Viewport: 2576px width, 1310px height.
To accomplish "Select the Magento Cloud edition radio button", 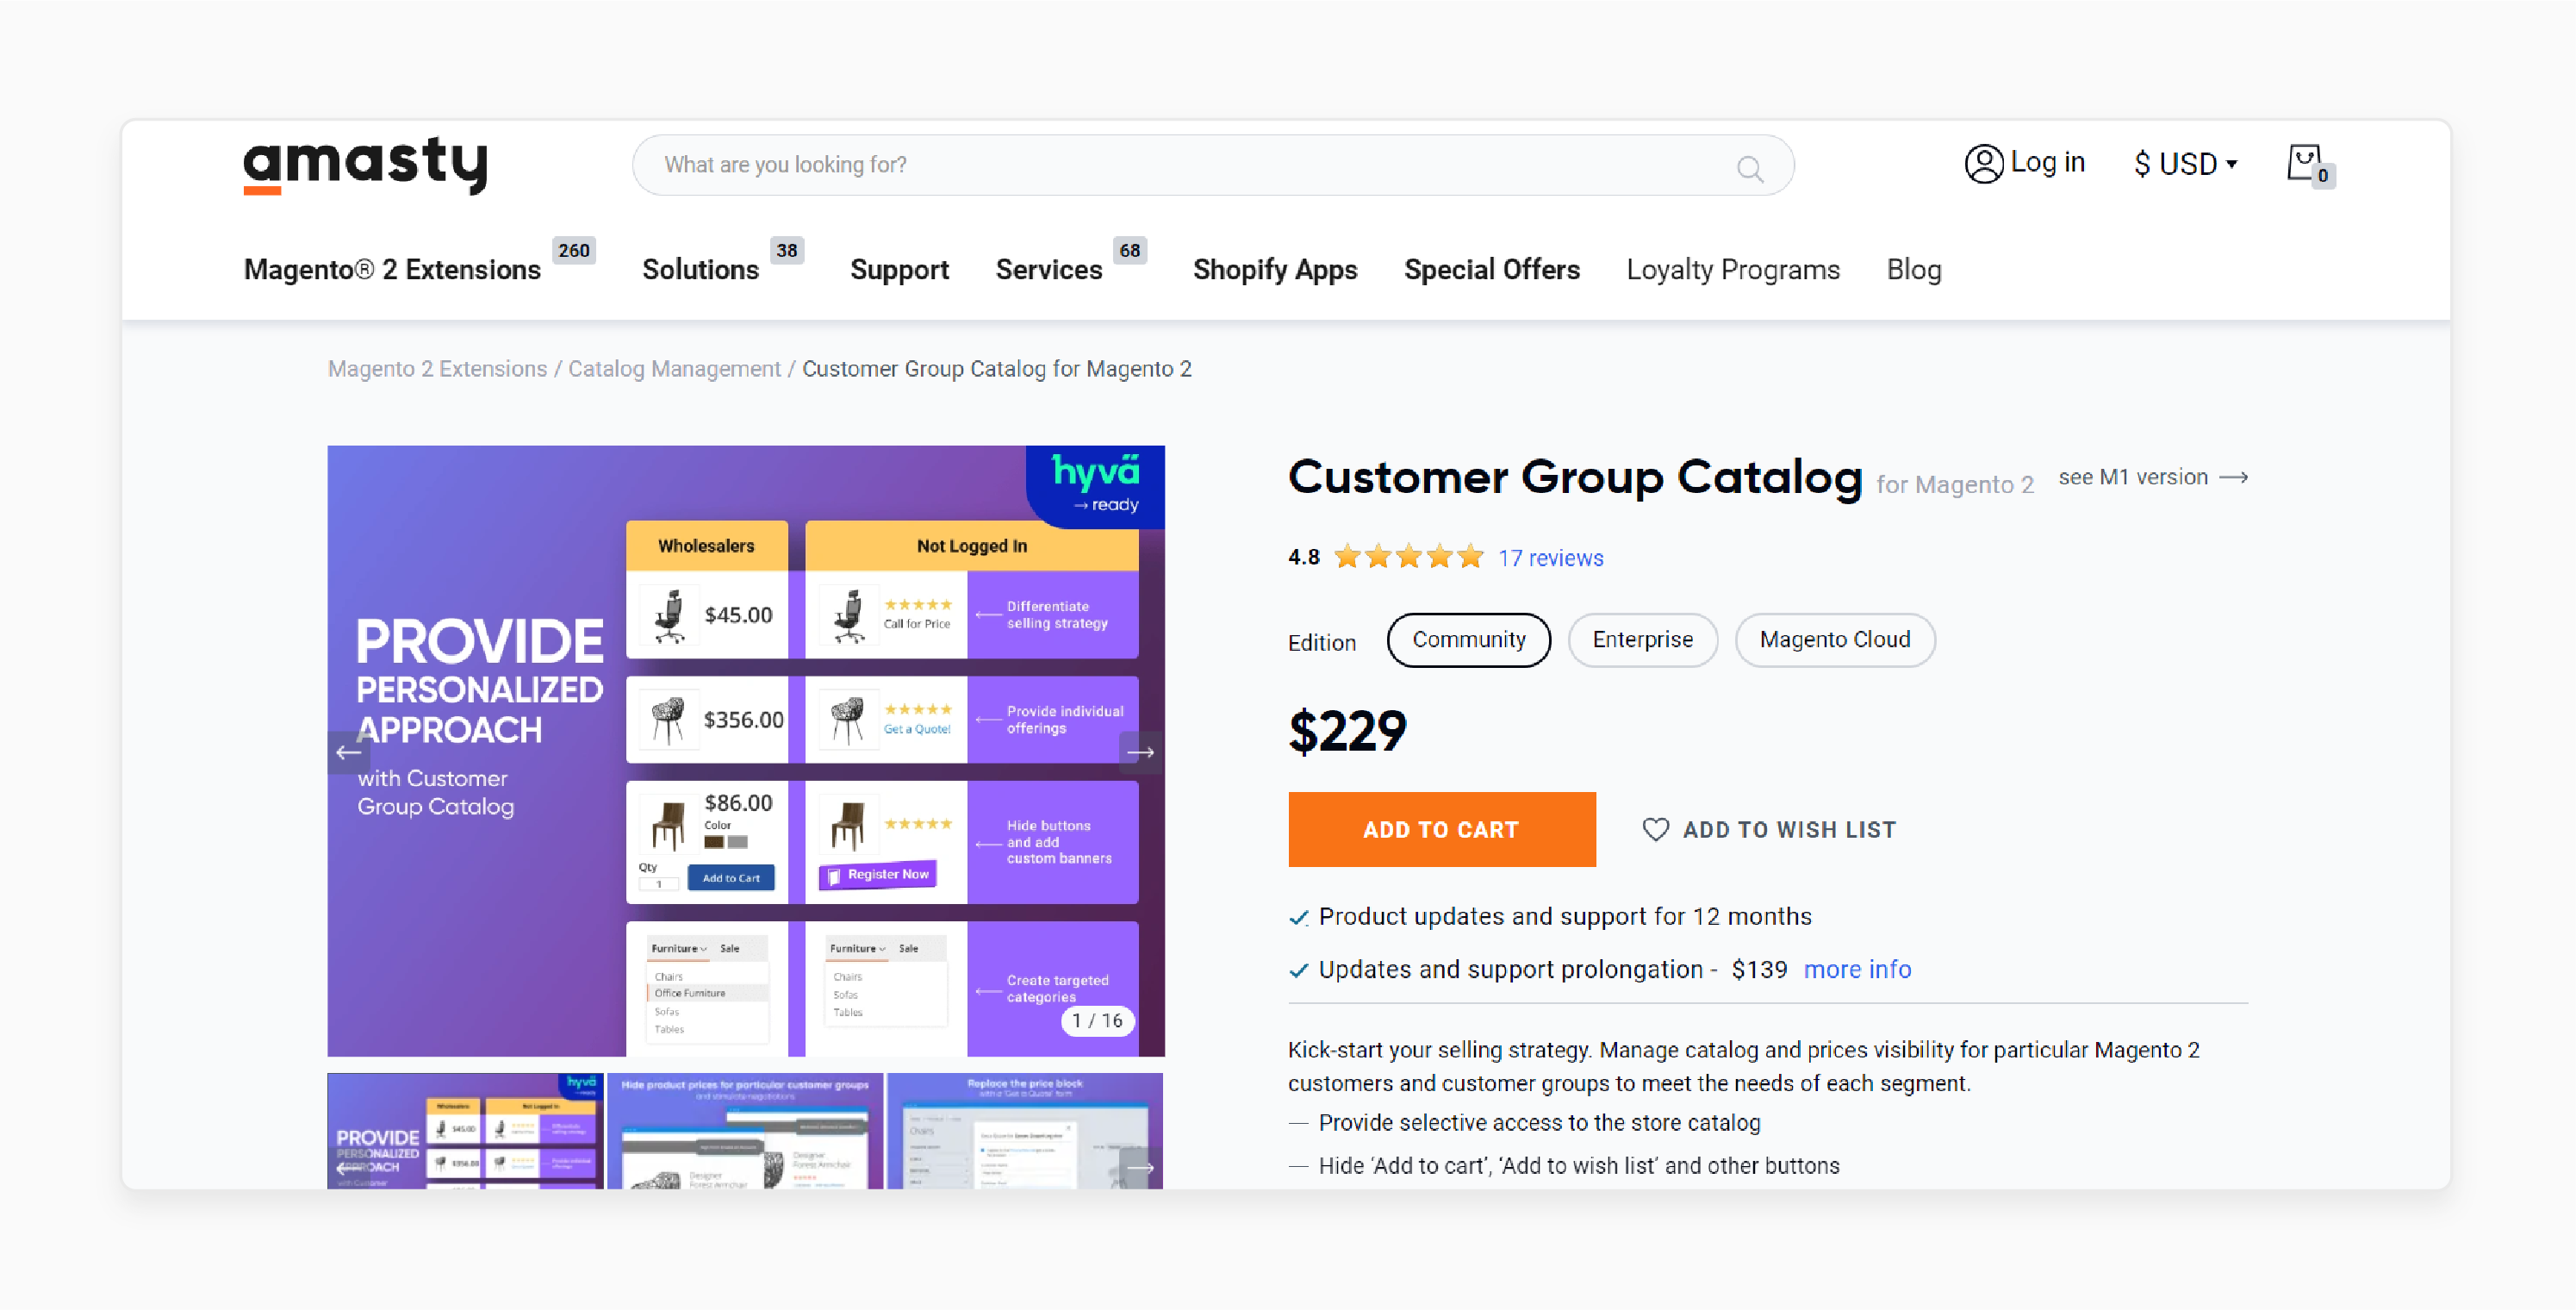I will click(1835, 639).
